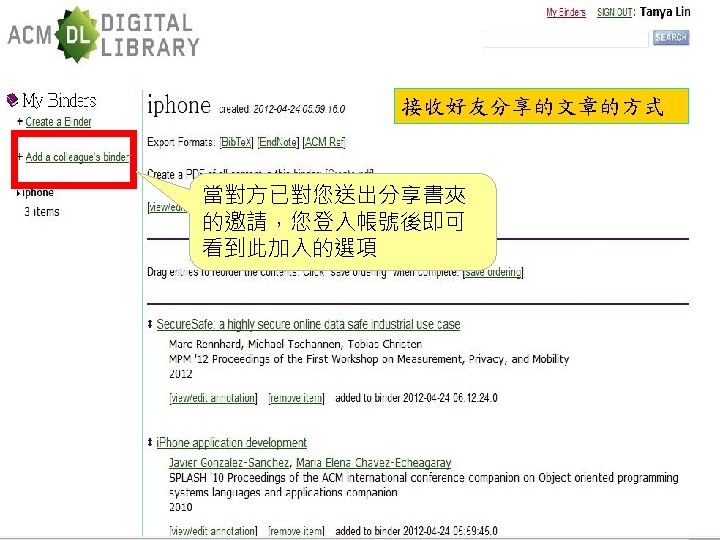This screenshot has width=720, height=540.
Task: Click Add a colleague's binder link
Action: (77, 157)
